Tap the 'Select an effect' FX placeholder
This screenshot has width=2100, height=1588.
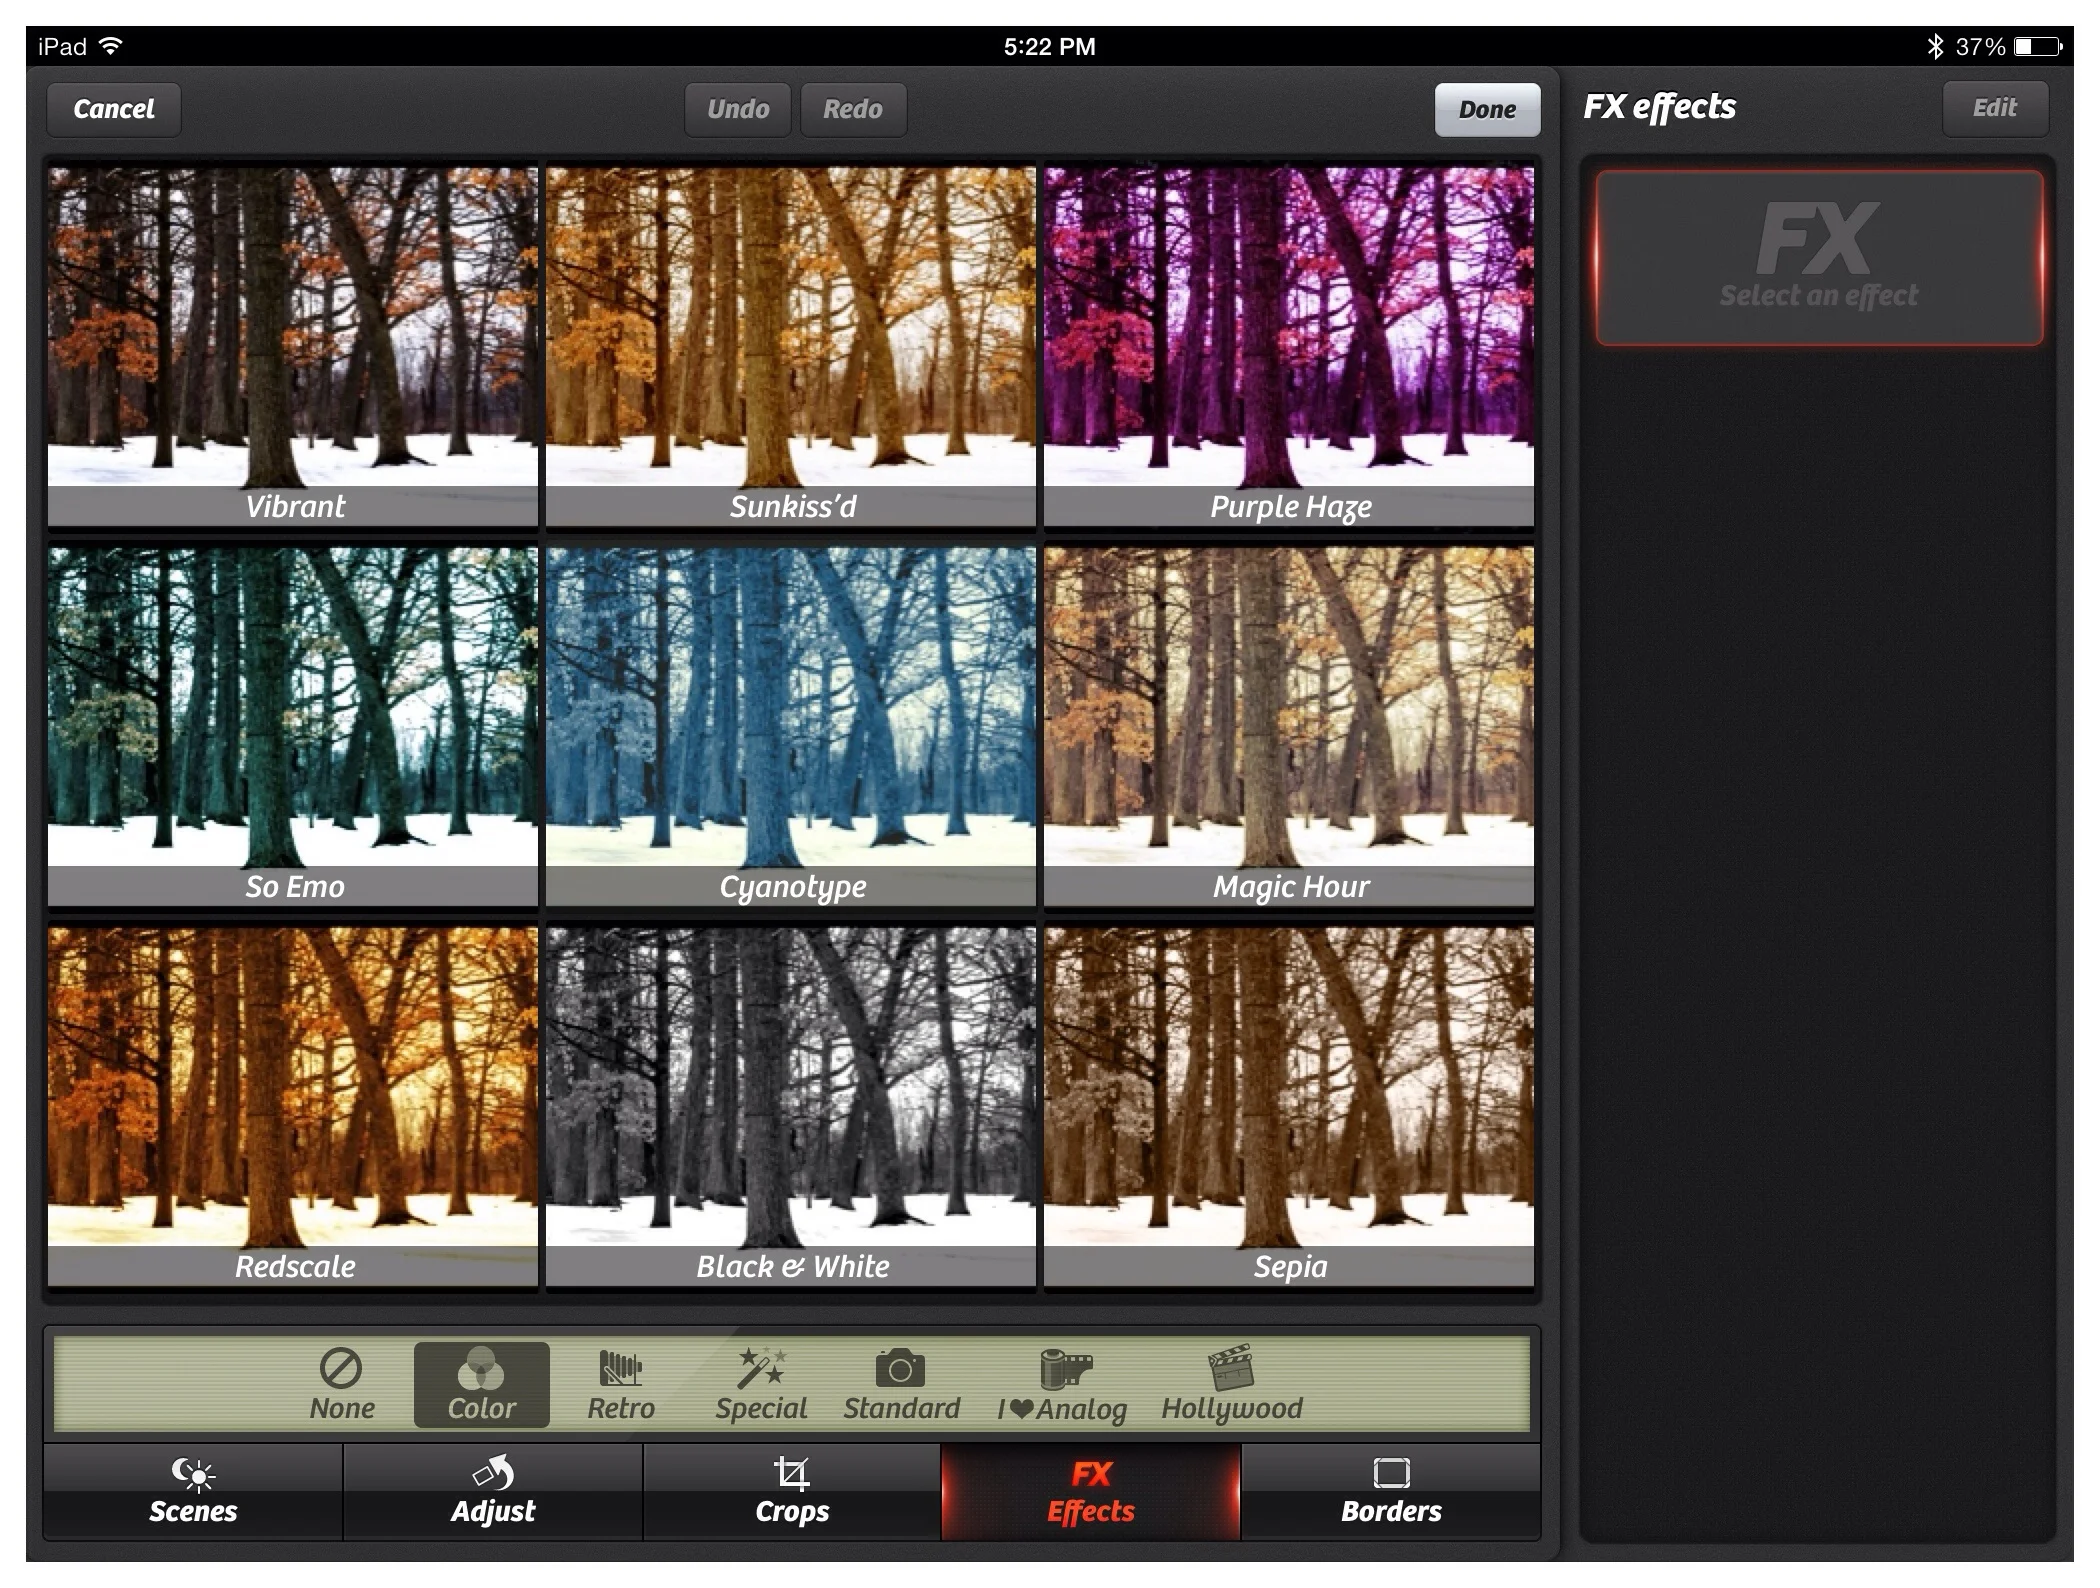coord(1818,258)
